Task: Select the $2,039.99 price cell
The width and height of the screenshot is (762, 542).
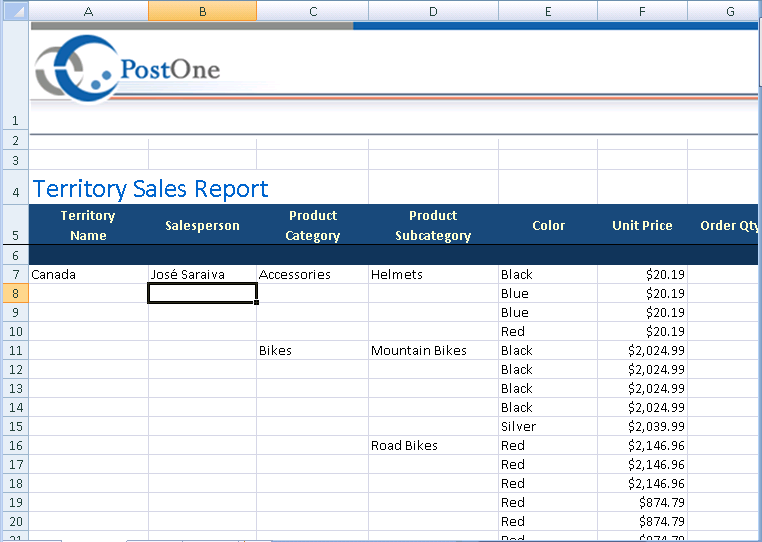Action: pyautogui.click(x=642, y=426)
